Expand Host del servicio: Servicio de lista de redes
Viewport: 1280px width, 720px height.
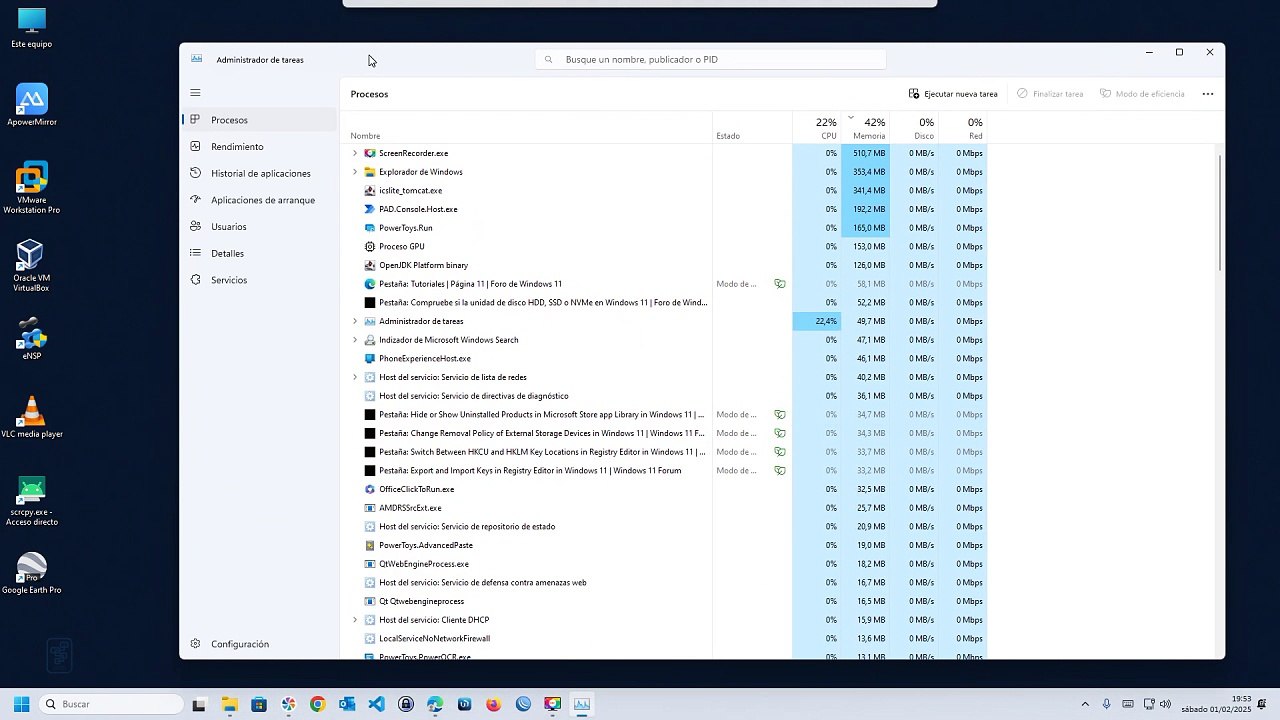tap(355, 377)
